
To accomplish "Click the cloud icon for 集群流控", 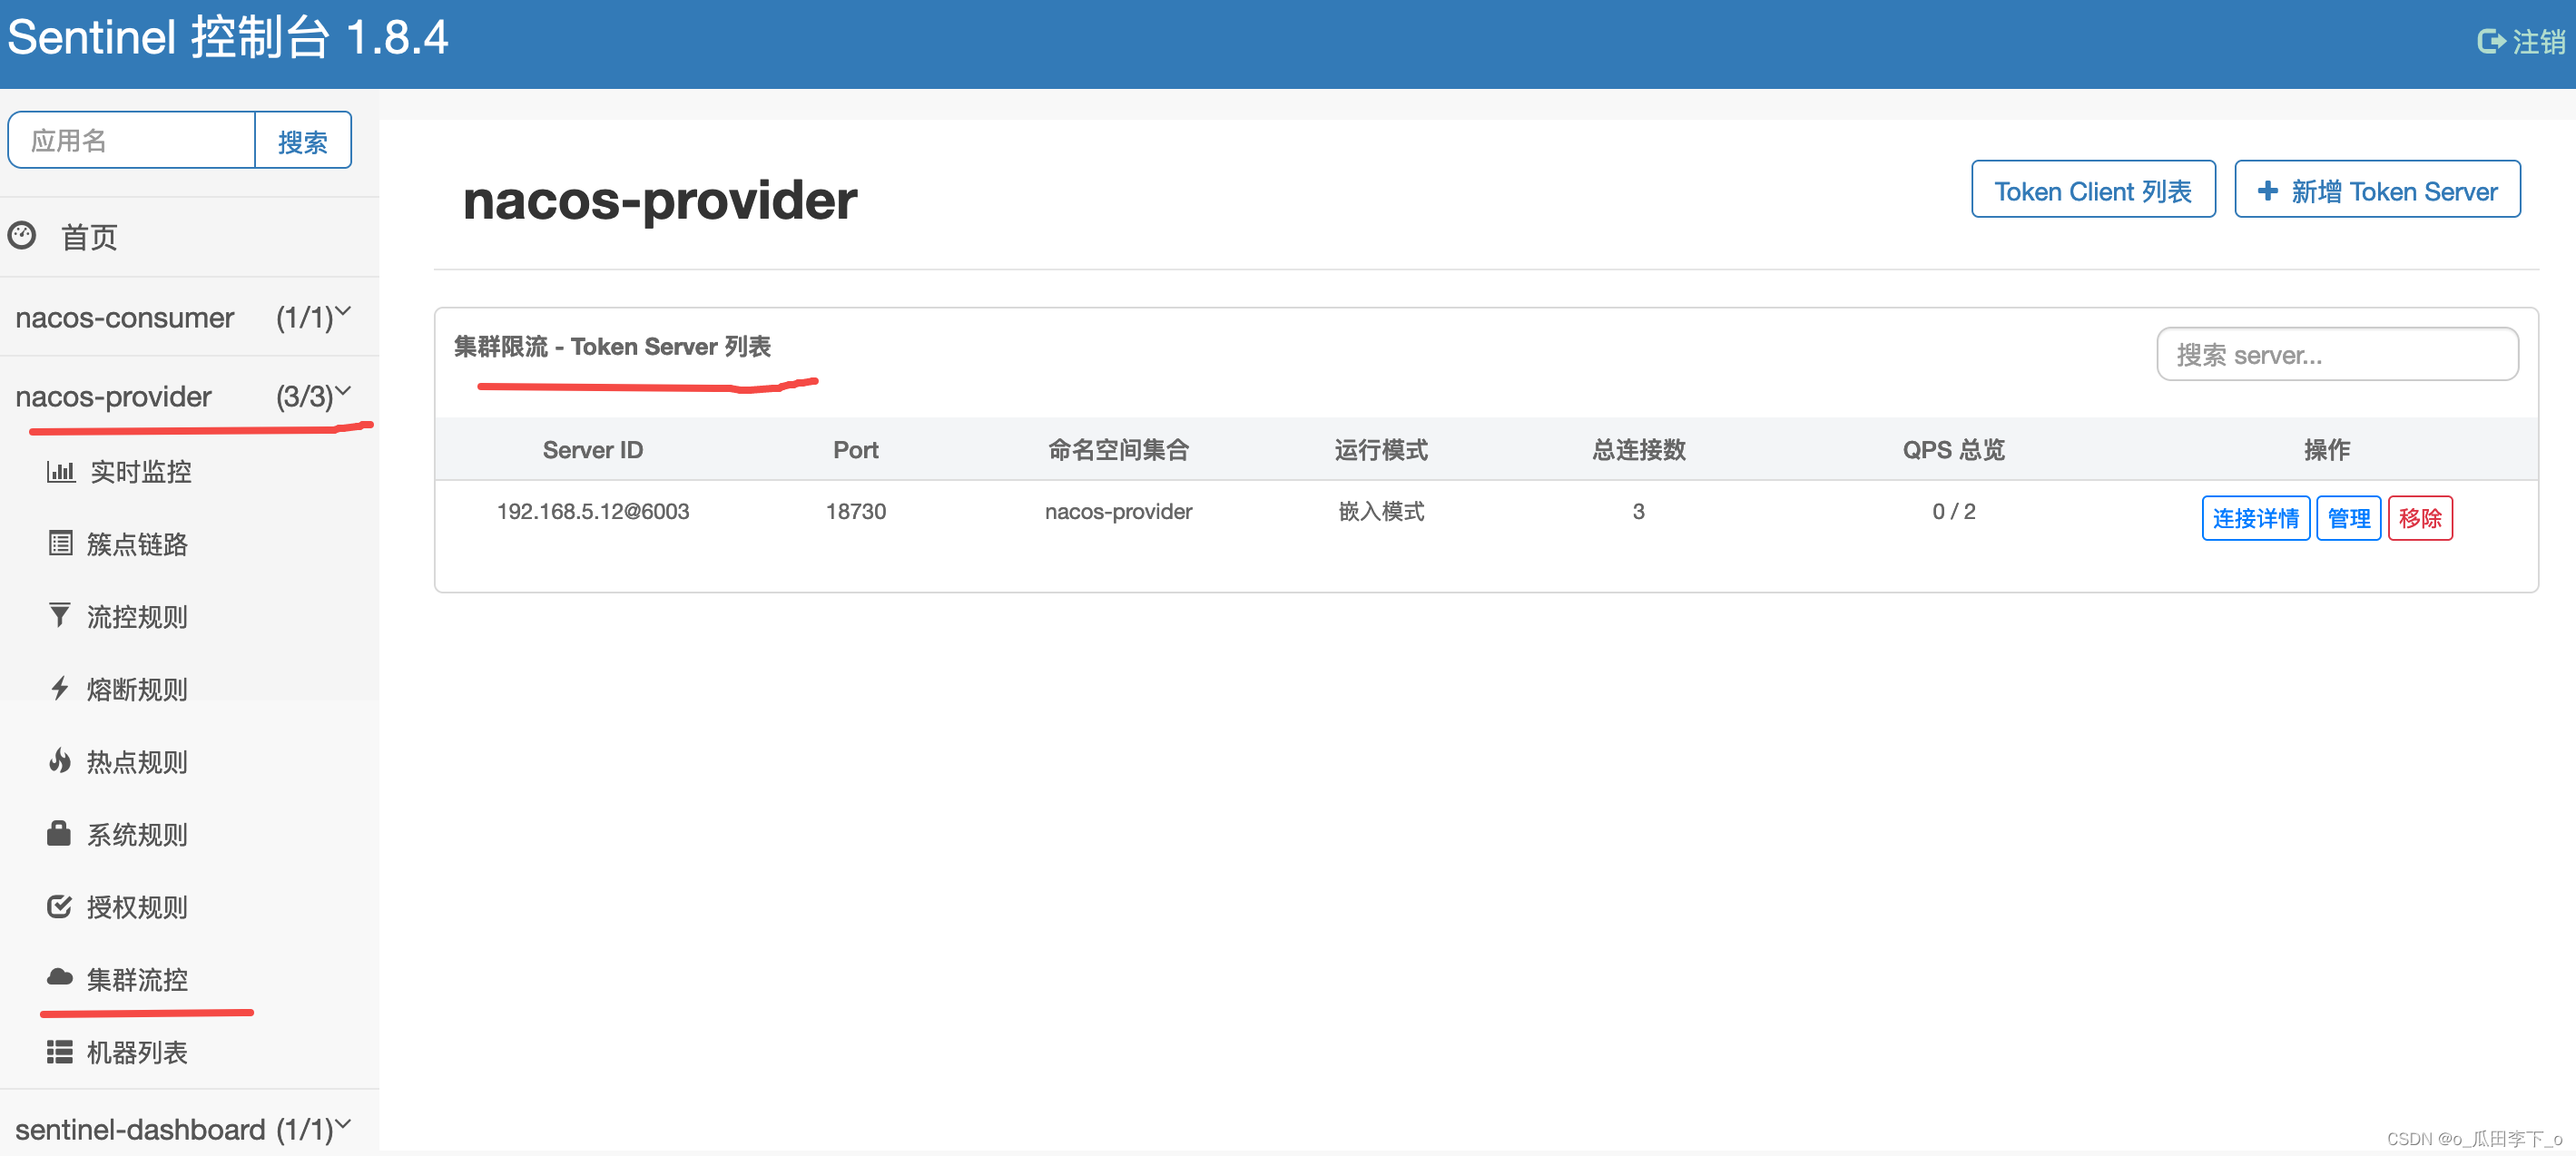I will [x=60, y=977].
